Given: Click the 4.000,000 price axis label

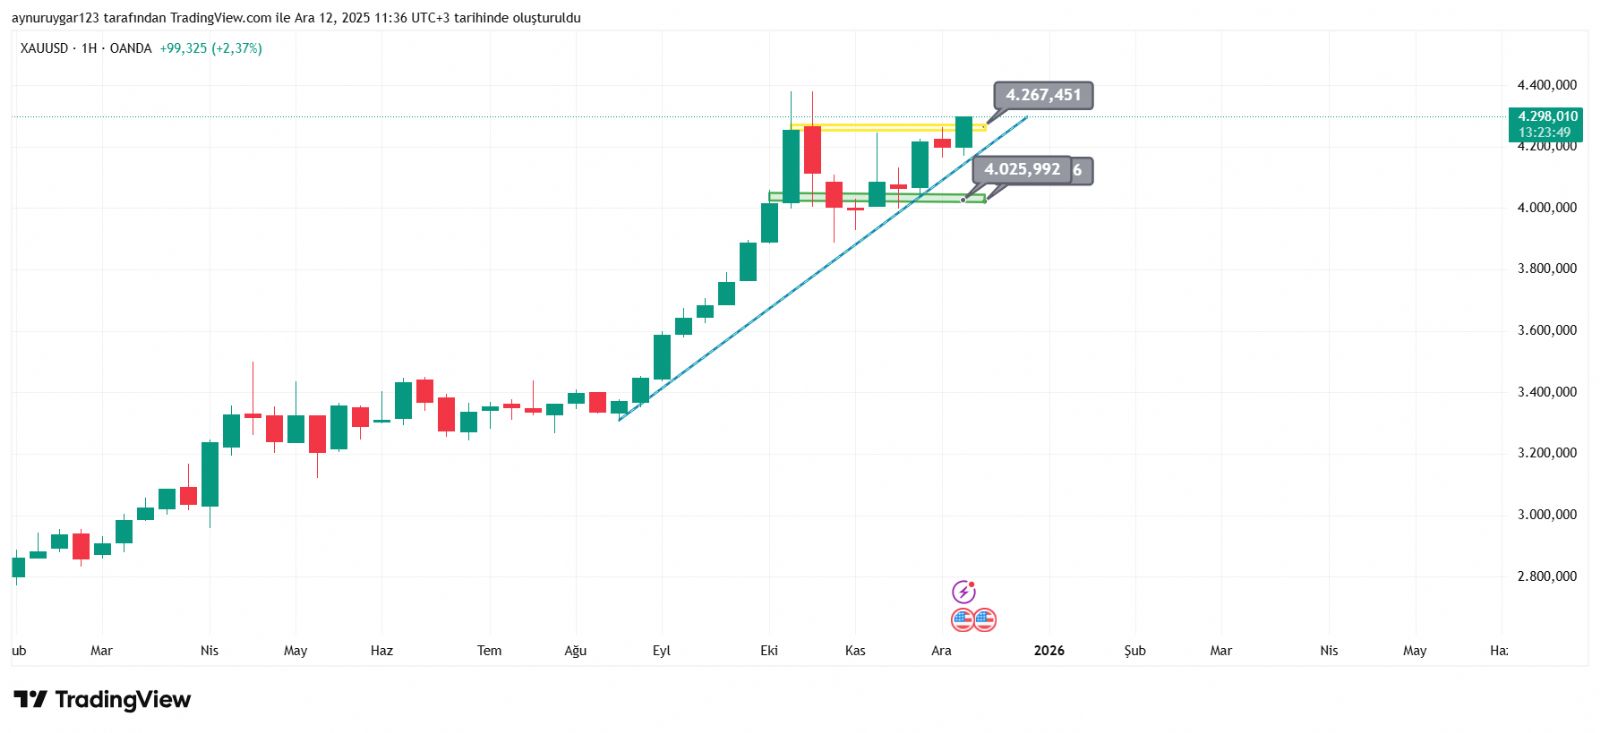Looking at the screenshot, I should coord(1546,207).
